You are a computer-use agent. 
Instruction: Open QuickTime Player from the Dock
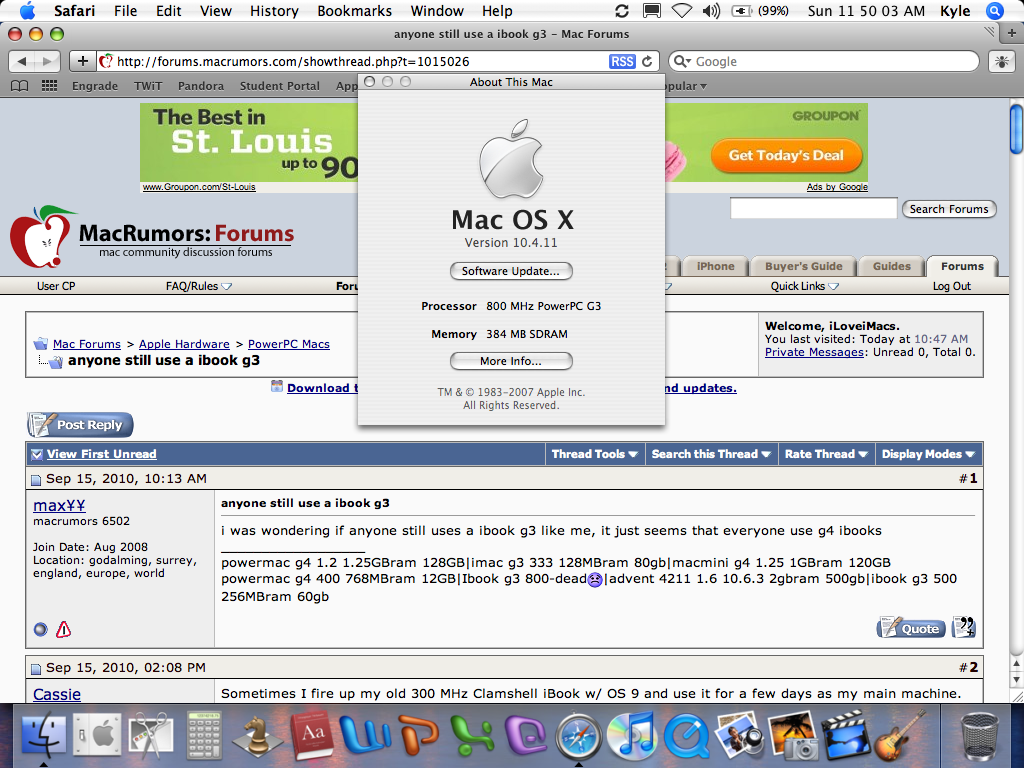(686, 737)
